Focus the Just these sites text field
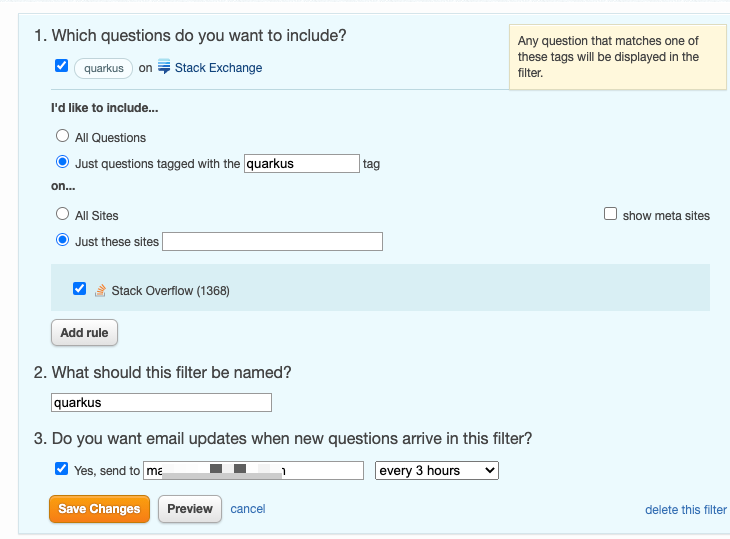This screenshot has height=539, width=730. 272,241
